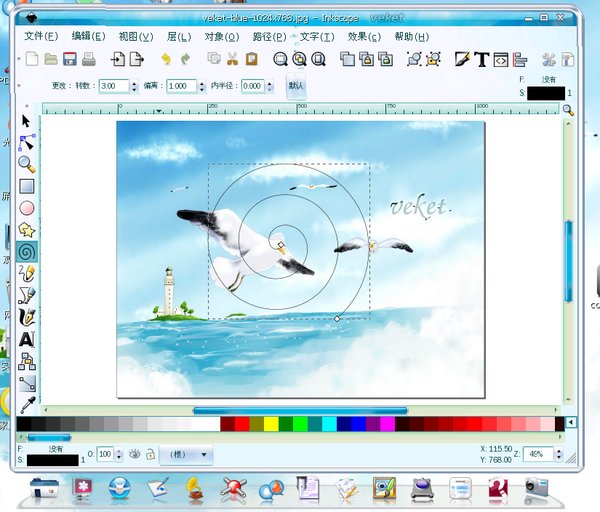Expand the color palette menu arrow
Image resolution: width=600 pixels, height=512 pixels.
pyautogui.click(x=571, y=424)
